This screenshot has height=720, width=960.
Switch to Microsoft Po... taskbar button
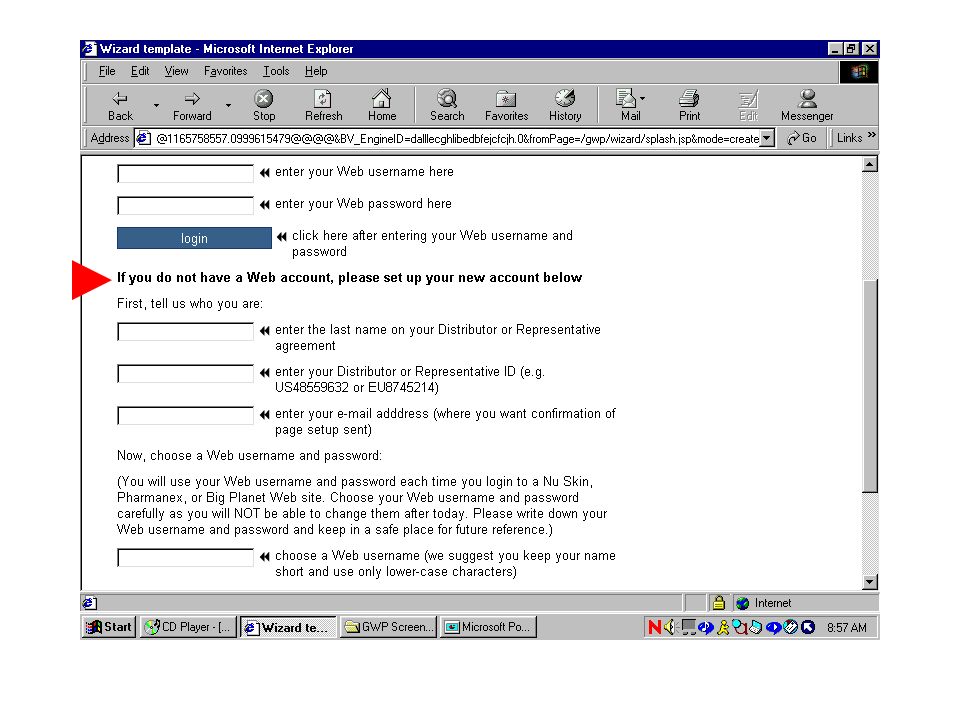488,627
